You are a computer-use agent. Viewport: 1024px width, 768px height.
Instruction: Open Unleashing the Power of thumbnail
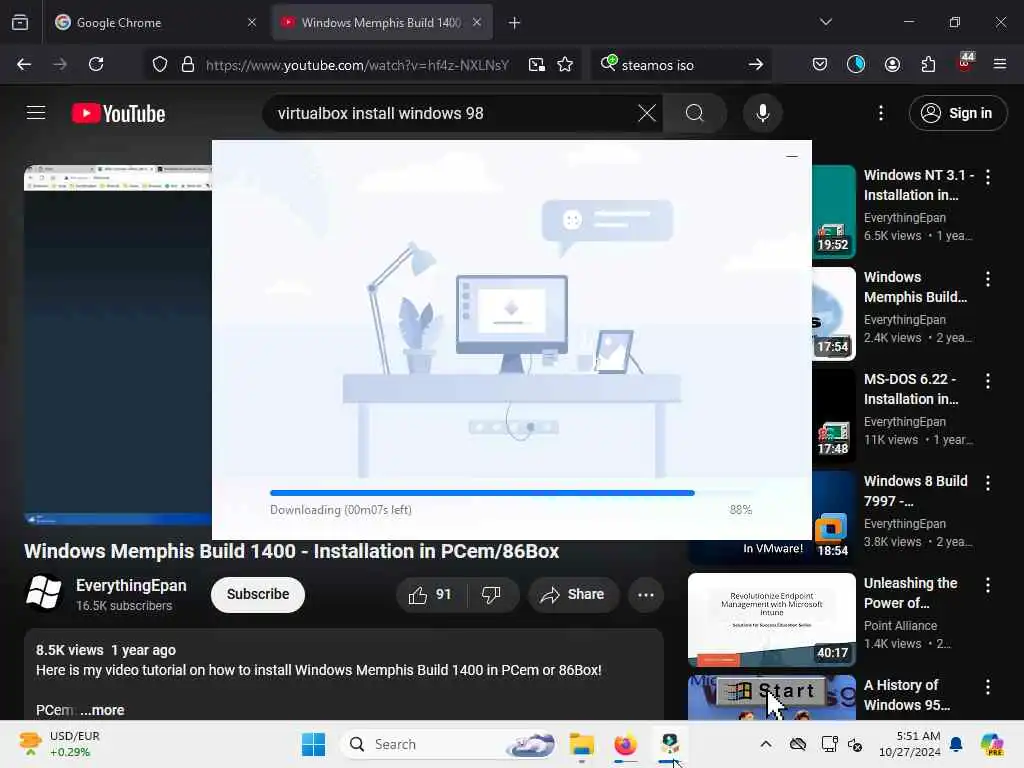point(772,620)
